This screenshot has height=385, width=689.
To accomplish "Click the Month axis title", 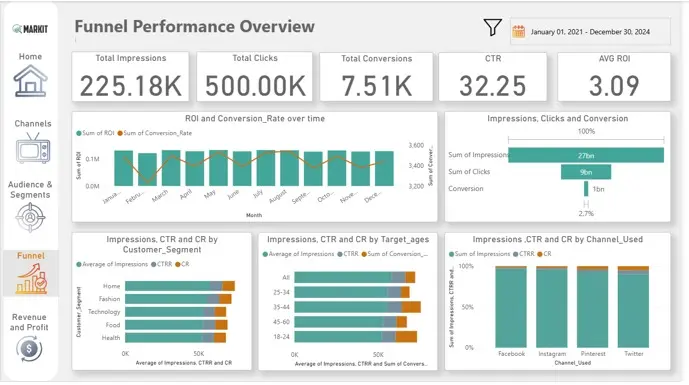I will [254, 215].
